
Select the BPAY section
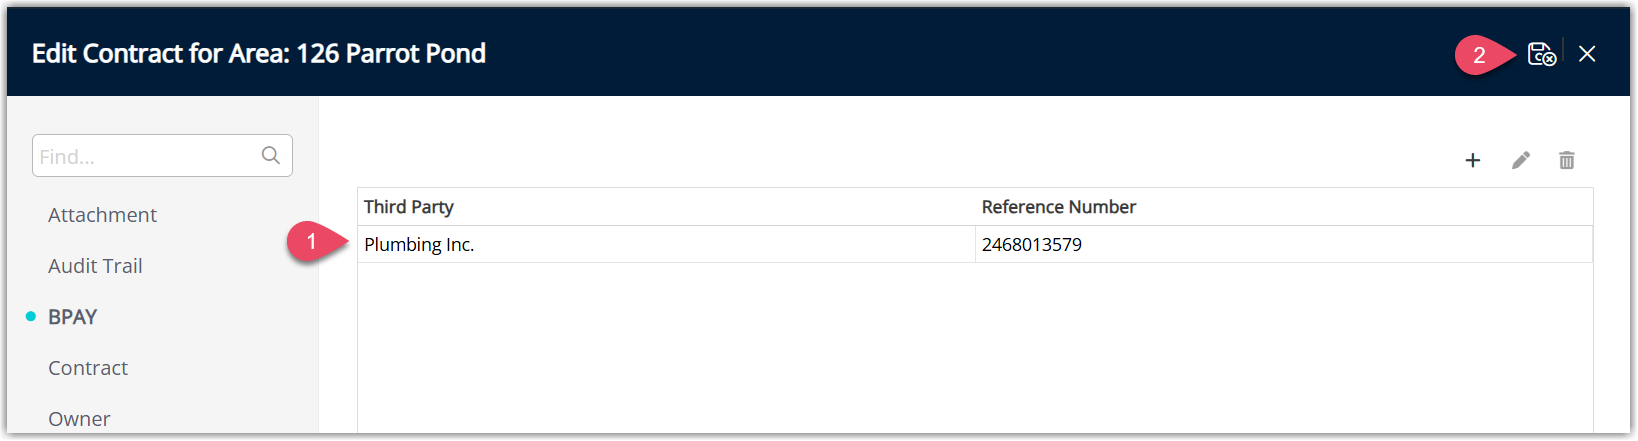(72, 317)
